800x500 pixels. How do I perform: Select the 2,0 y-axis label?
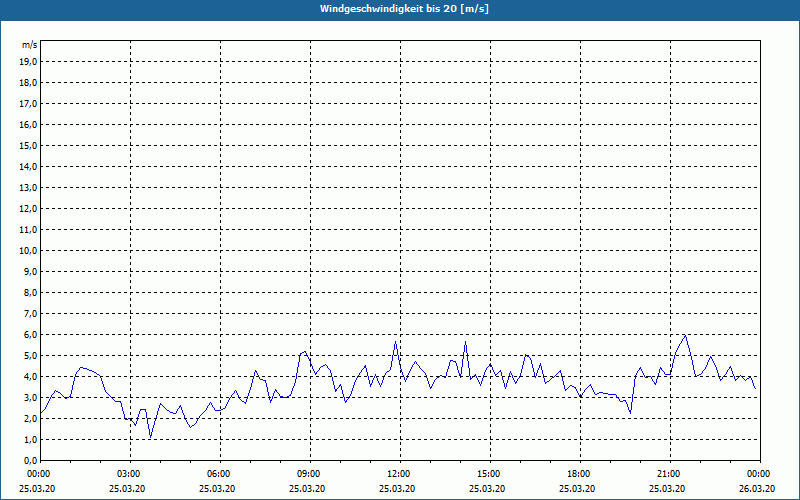tap(31, 418)
